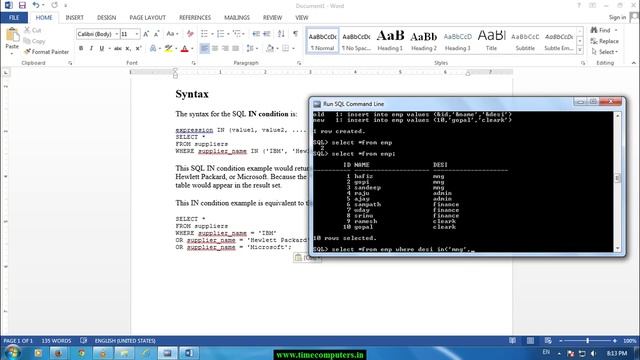The width and height of the screenshot is (640, 360).
Task: Toggle underline formatting
Action: [x=101, y=48]
